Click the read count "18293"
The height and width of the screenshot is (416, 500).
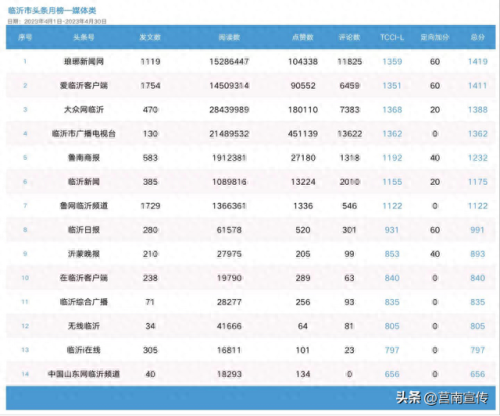point(229,374)
